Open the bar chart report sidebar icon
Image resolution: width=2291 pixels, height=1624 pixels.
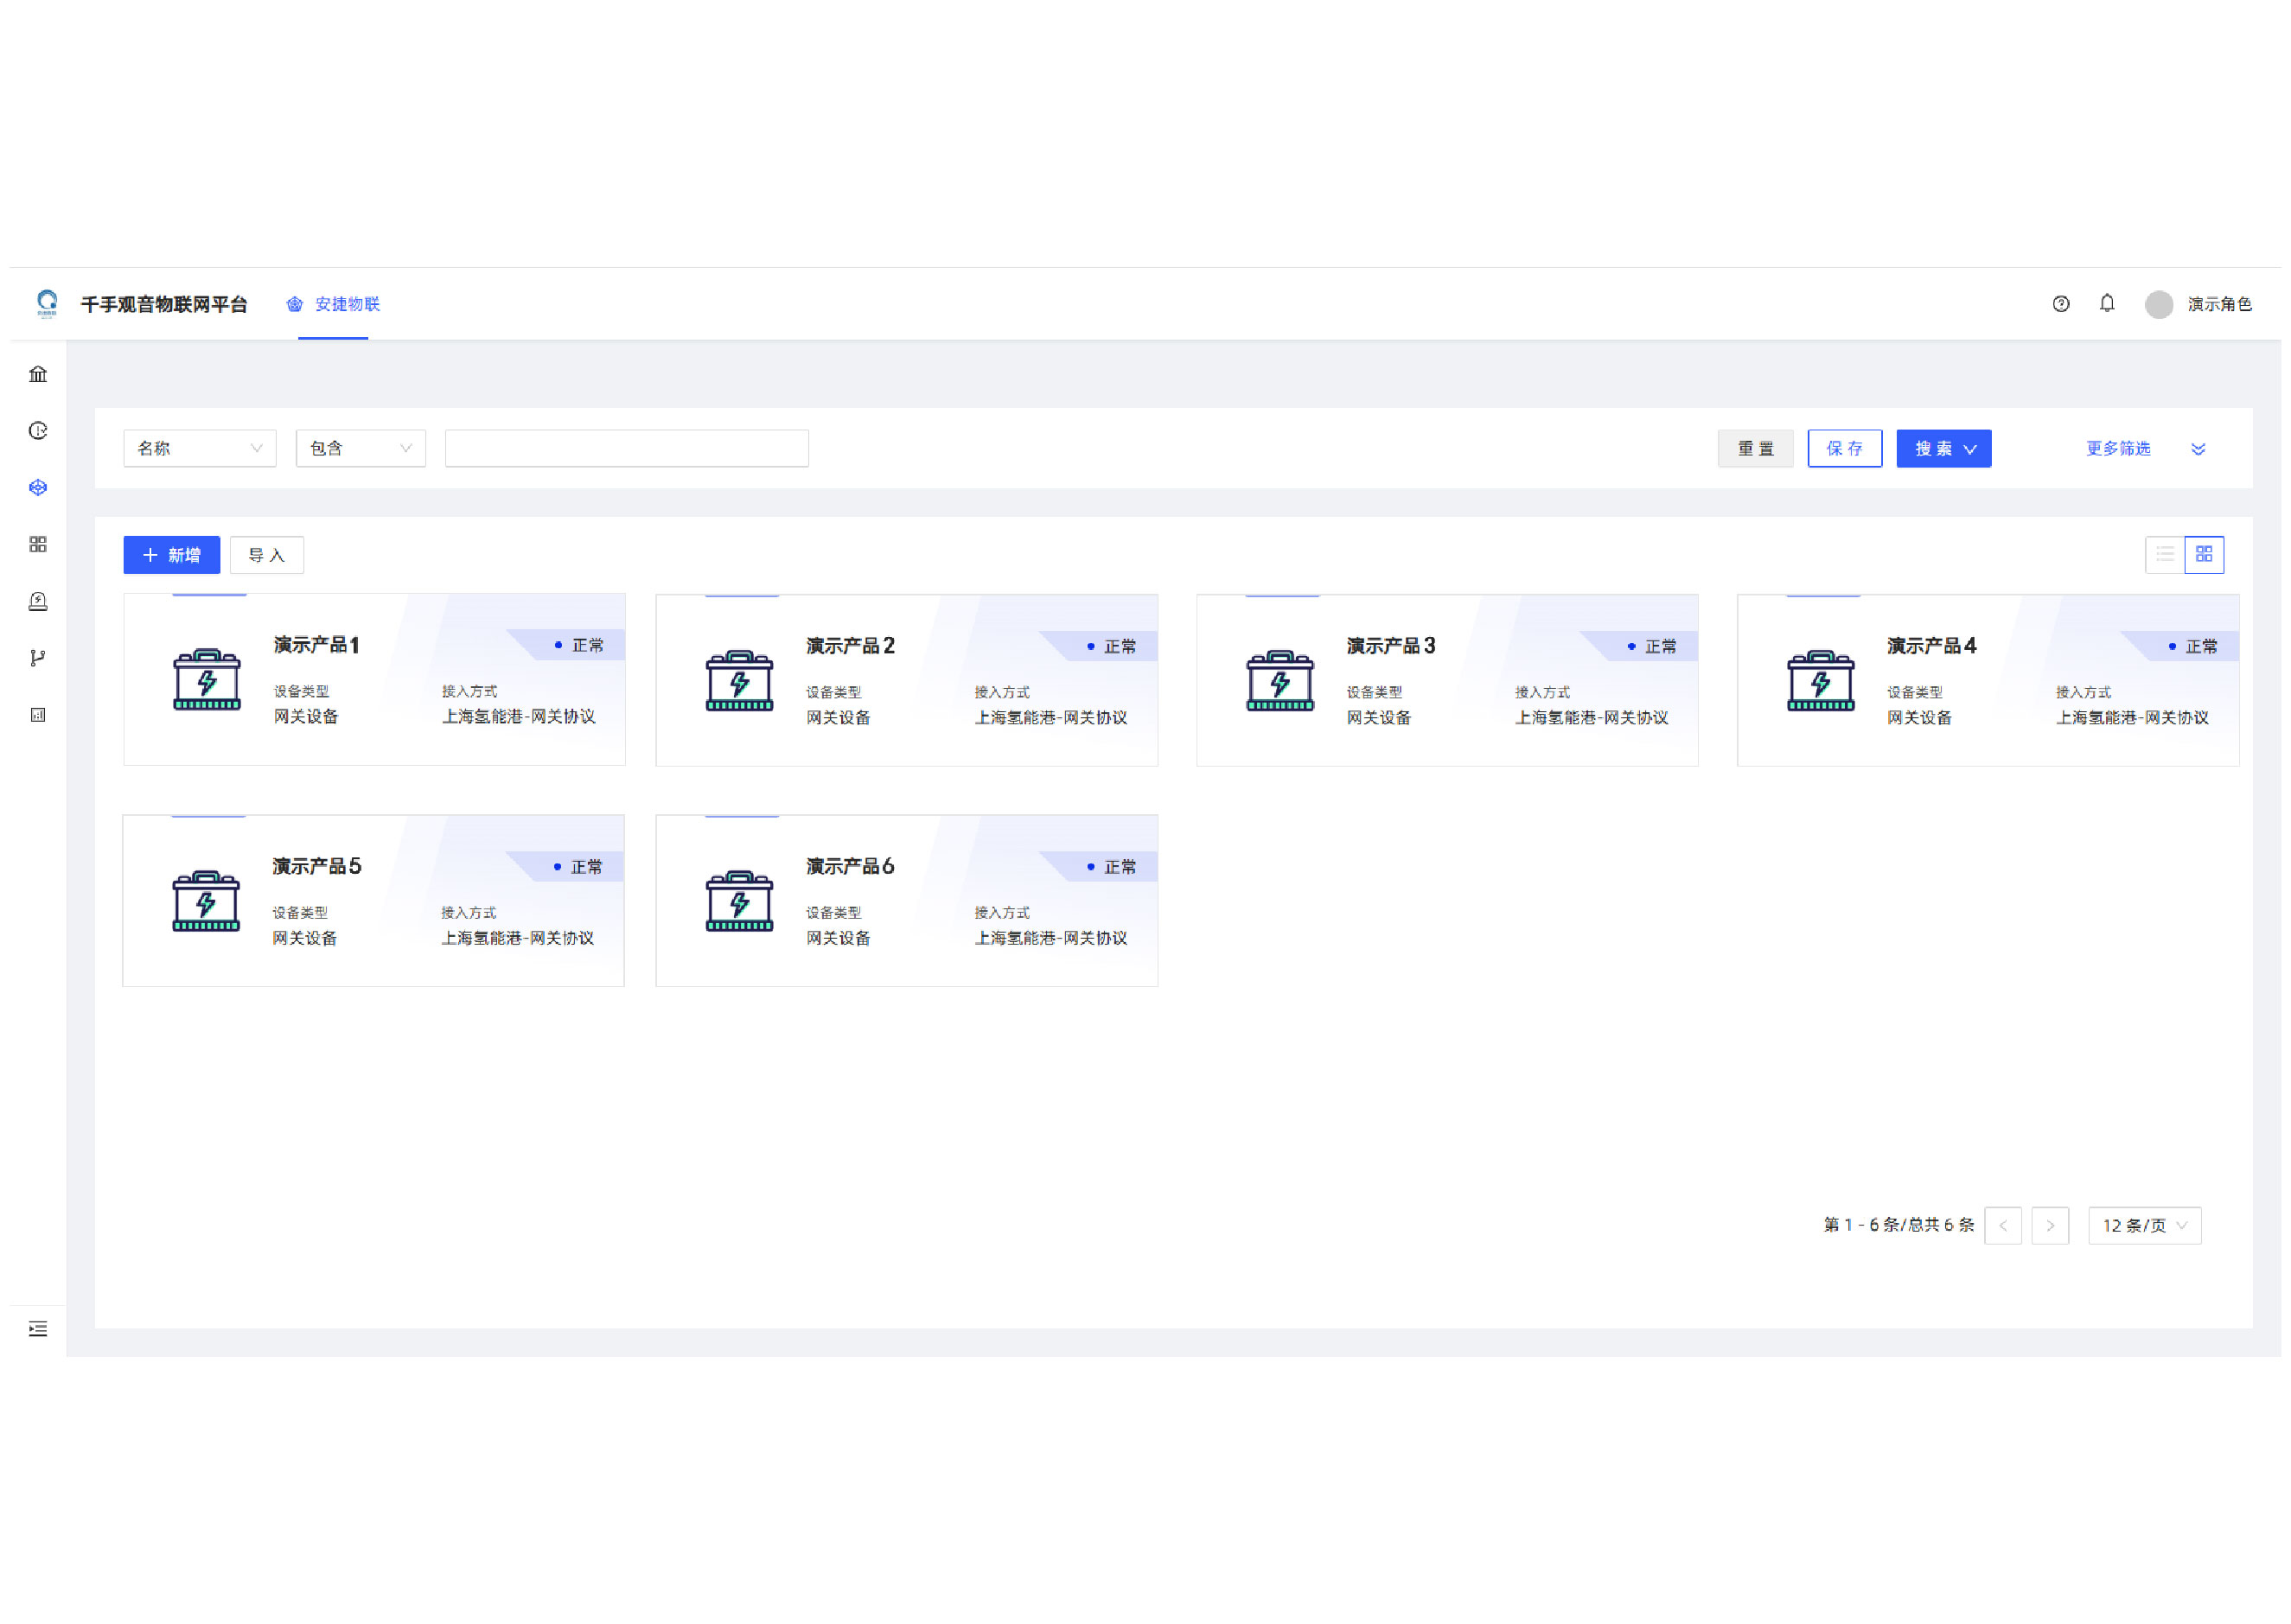click(x=38, y=715)
